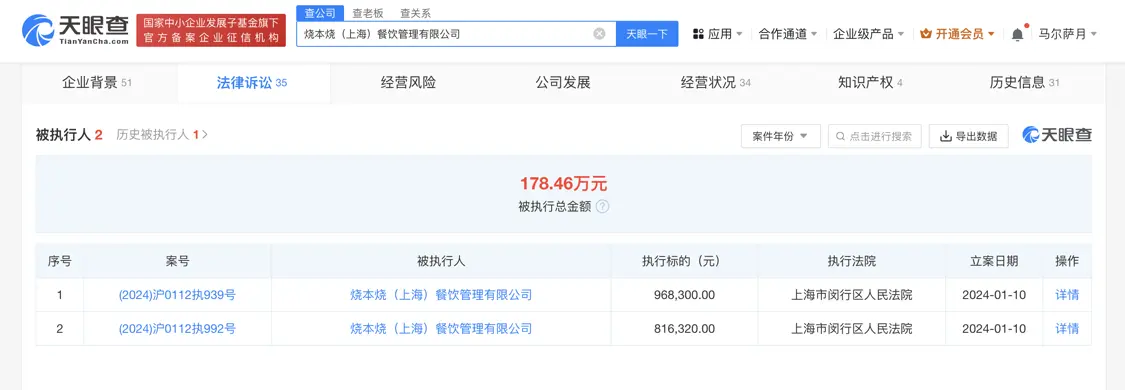
Task: Click the amount 968,300.00
Action: click(x=684, y=295)
